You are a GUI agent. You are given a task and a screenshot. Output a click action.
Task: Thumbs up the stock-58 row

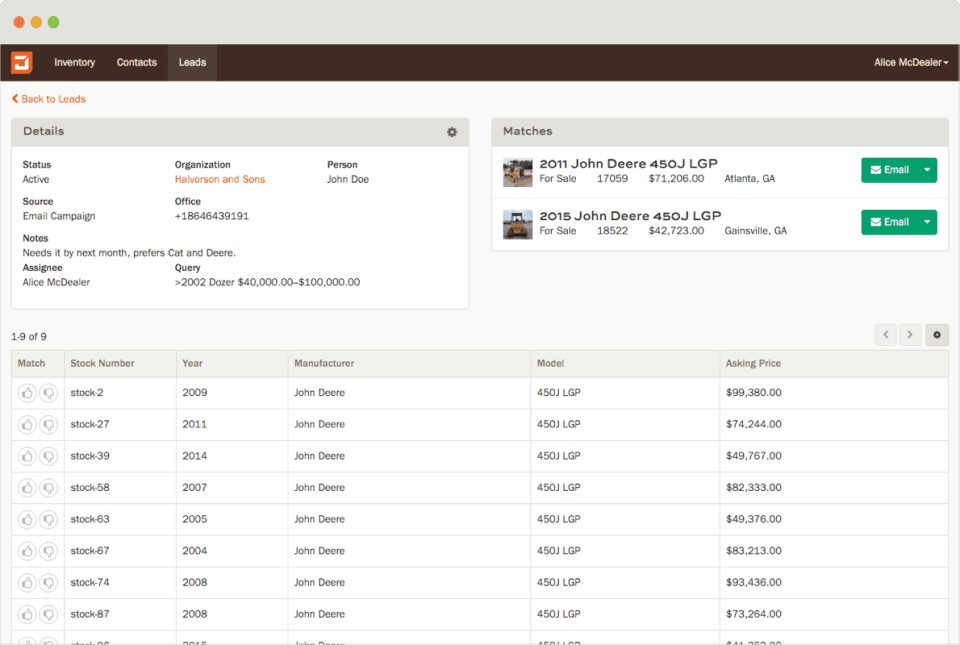(x=27, y=488)
